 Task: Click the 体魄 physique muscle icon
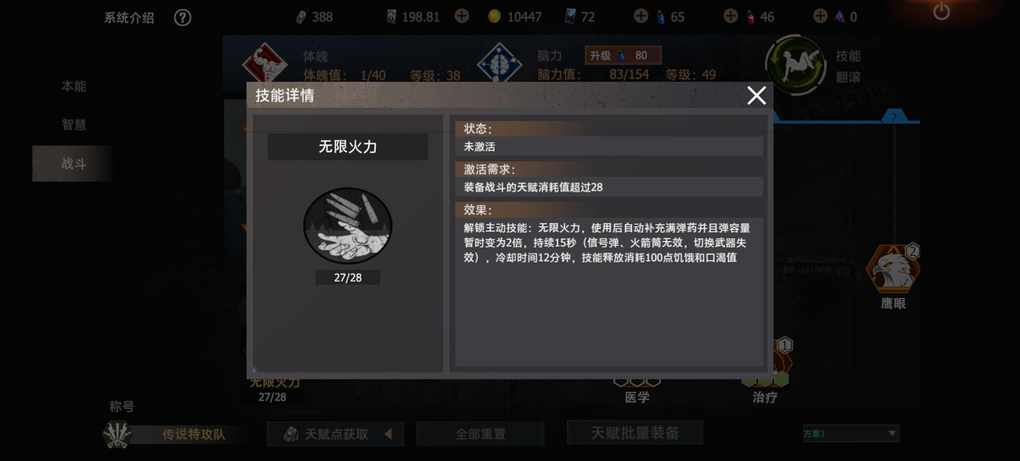coord(264,64)
